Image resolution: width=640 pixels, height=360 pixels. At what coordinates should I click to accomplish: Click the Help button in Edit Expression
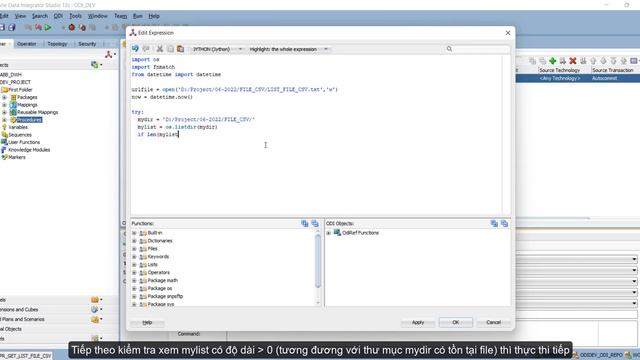click(x=147, y=322)
